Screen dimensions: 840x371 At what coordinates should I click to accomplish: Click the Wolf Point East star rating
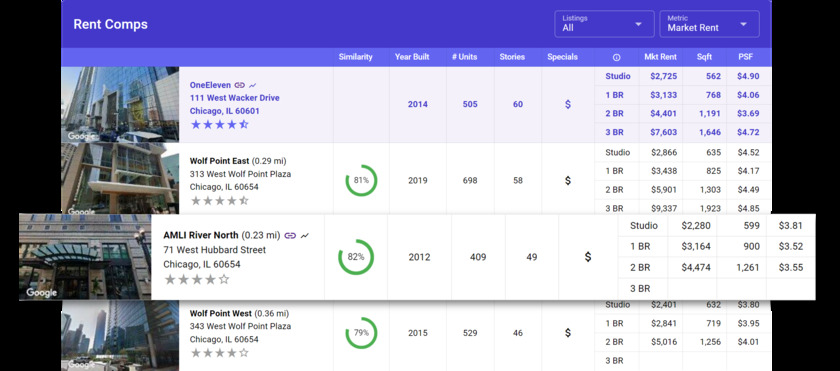pyautogui.click(x=220, y=201)
